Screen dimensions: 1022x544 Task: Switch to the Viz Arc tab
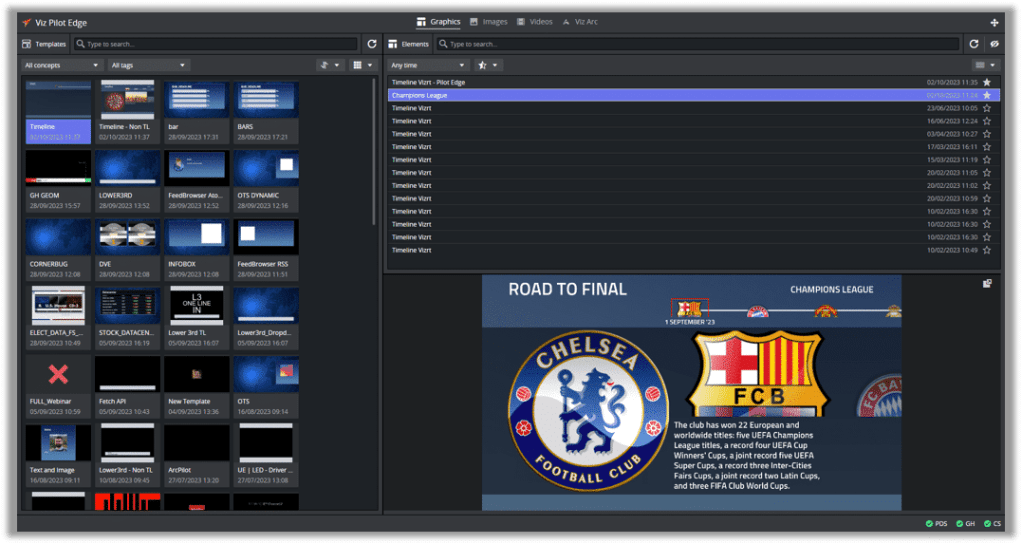[579, 22]
